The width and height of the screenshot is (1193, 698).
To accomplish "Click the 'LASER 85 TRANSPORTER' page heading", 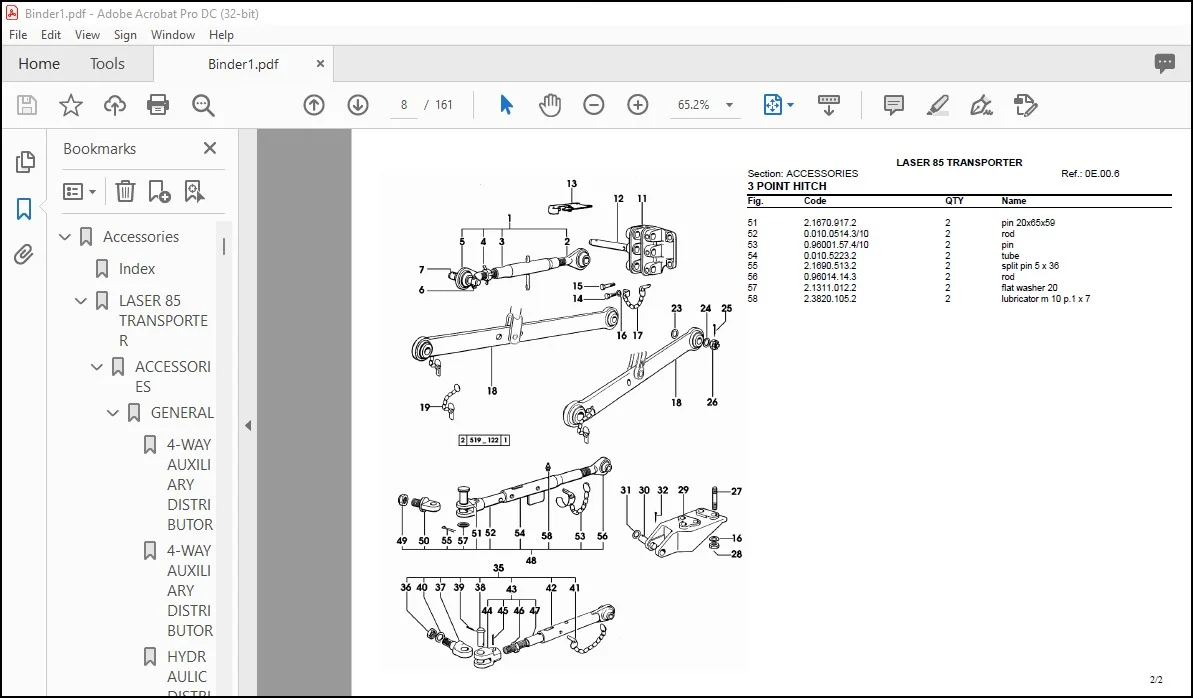I will tap(959, 162).
